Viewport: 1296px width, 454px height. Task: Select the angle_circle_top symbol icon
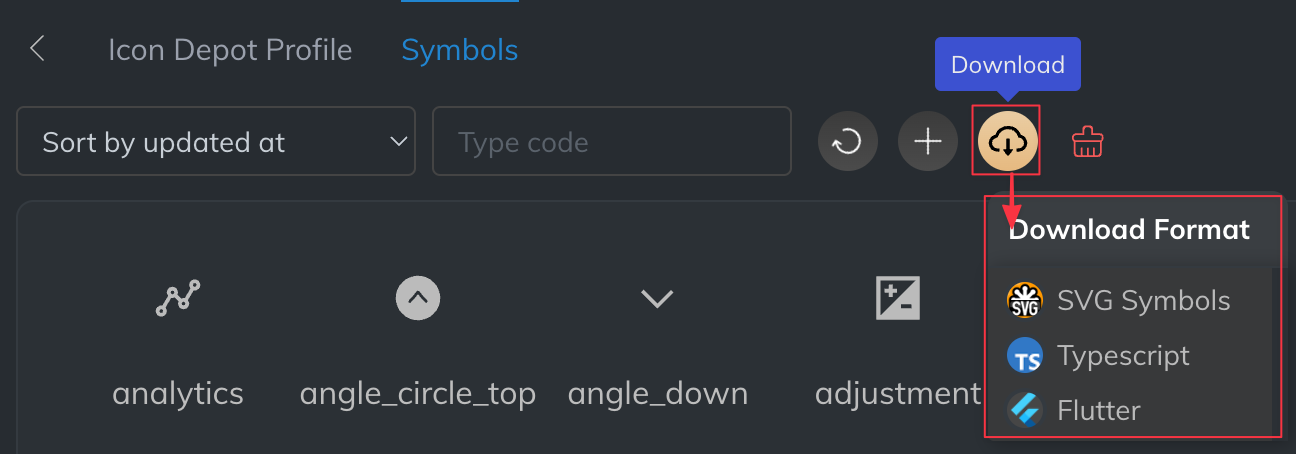click(x=418, y=298)
